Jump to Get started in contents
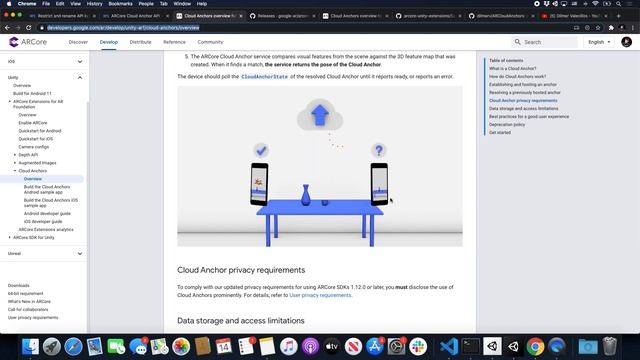This screenshot has height=360, width=640. click(500, 133)
